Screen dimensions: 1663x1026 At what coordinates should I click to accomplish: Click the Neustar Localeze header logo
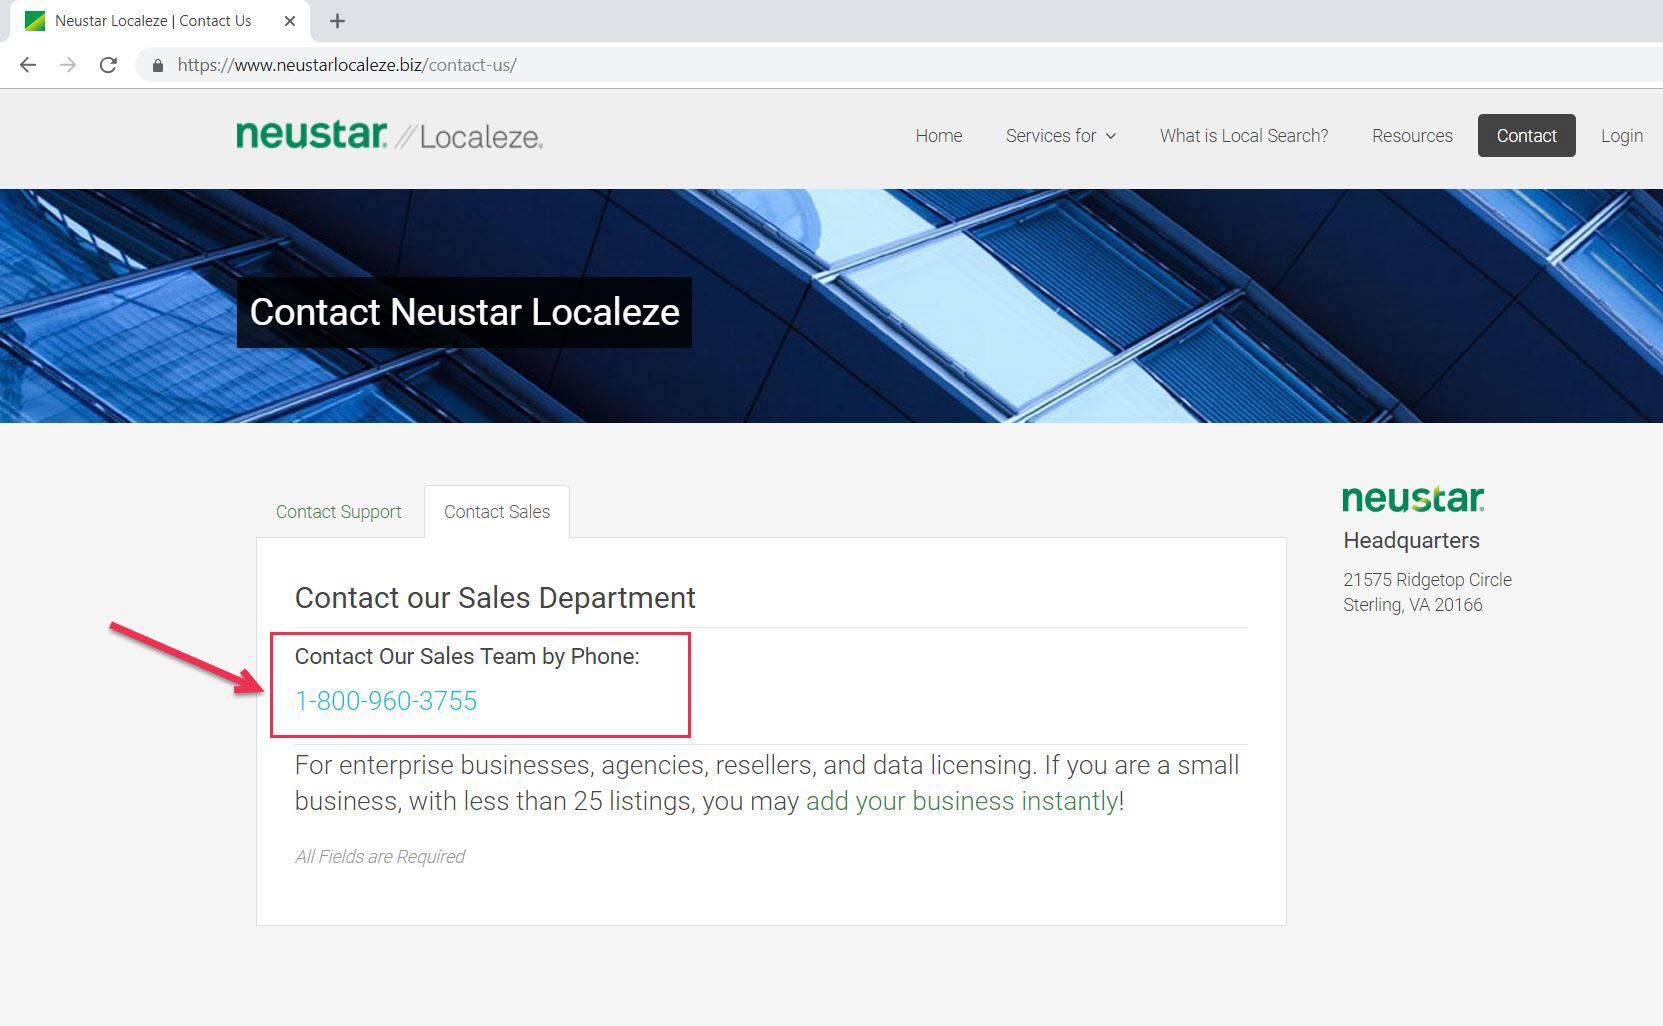pyautogui.click(x=389, y=135)
